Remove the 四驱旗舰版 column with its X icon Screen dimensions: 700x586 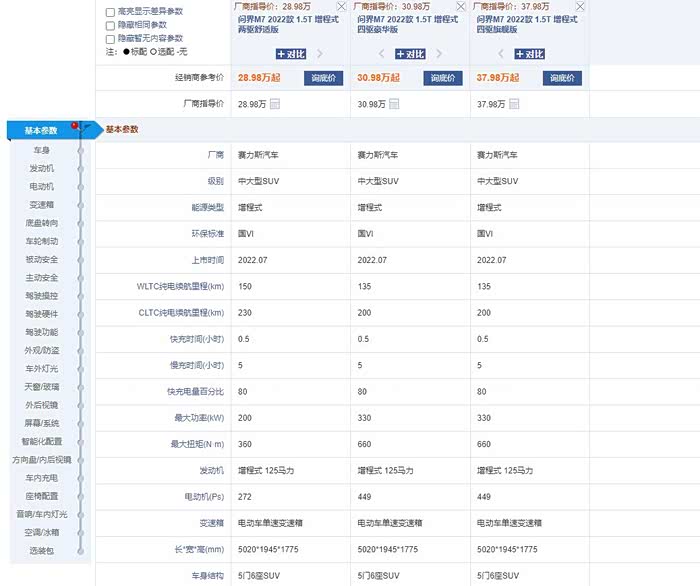click(x=580, y=6)
